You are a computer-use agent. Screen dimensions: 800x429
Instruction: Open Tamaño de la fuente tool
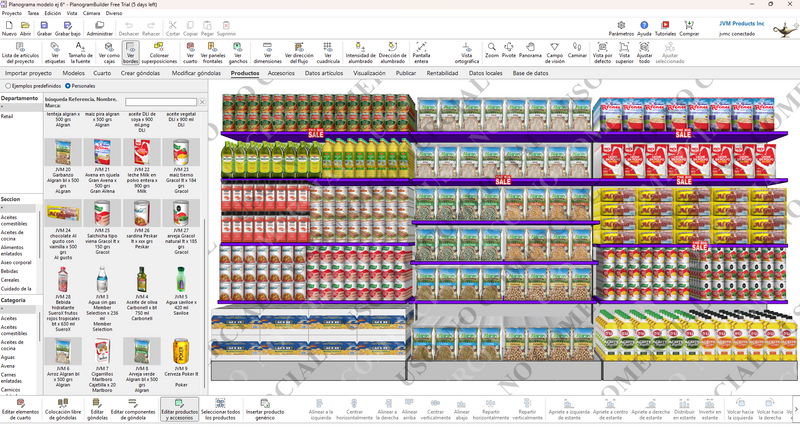pos(80,53)
